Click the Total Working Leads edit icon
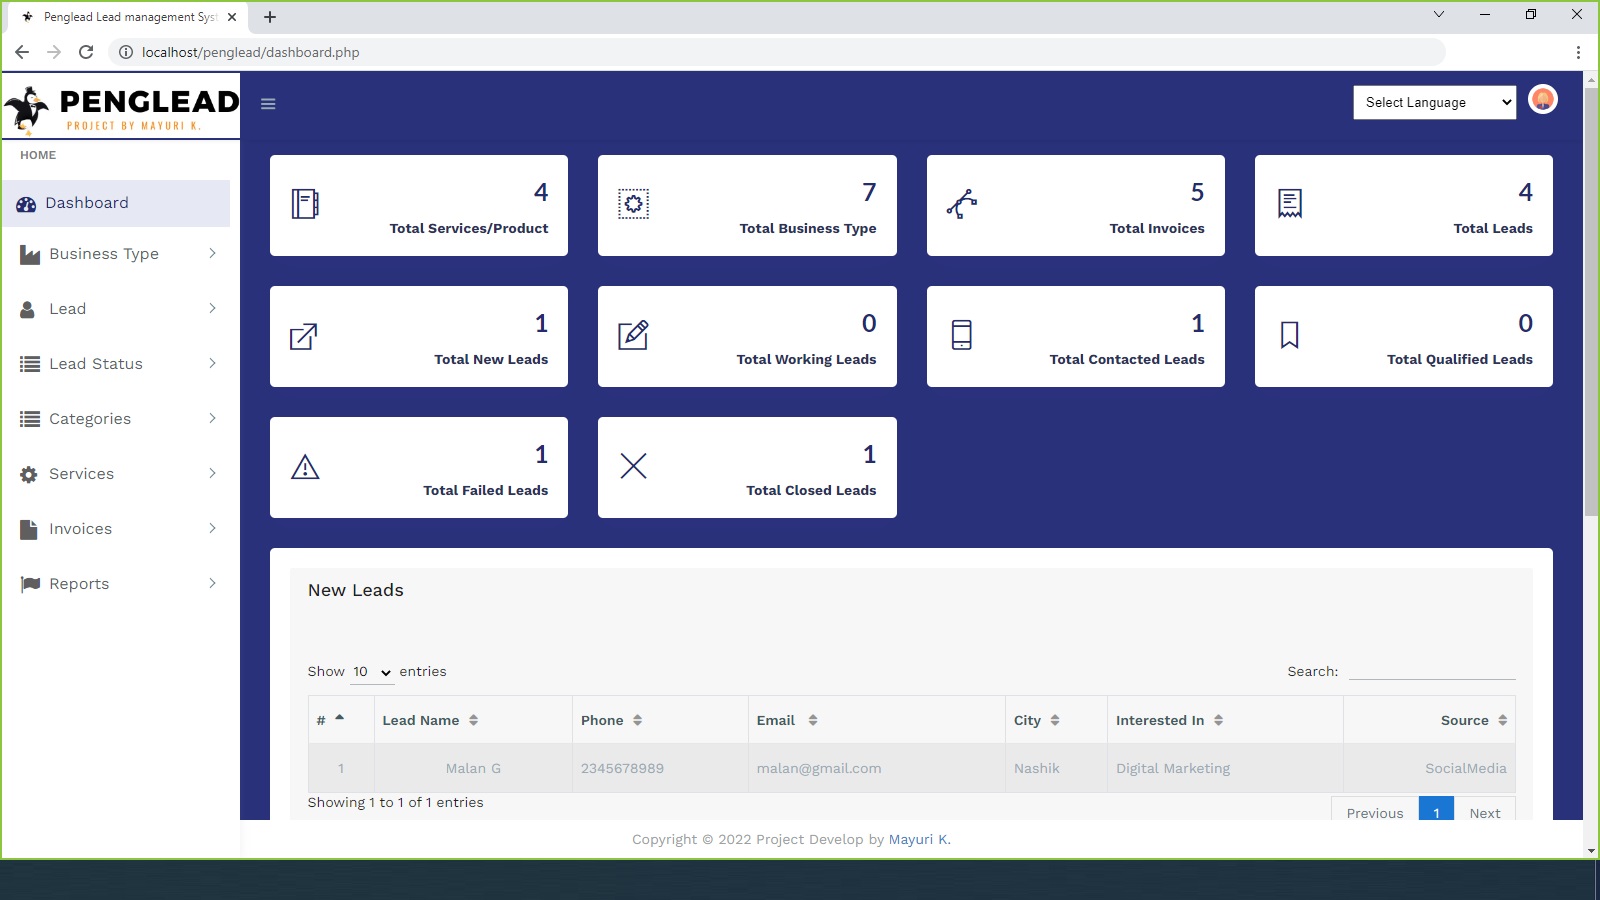Viewport: 1600px width, 900px height. click(x=633, y=335)
